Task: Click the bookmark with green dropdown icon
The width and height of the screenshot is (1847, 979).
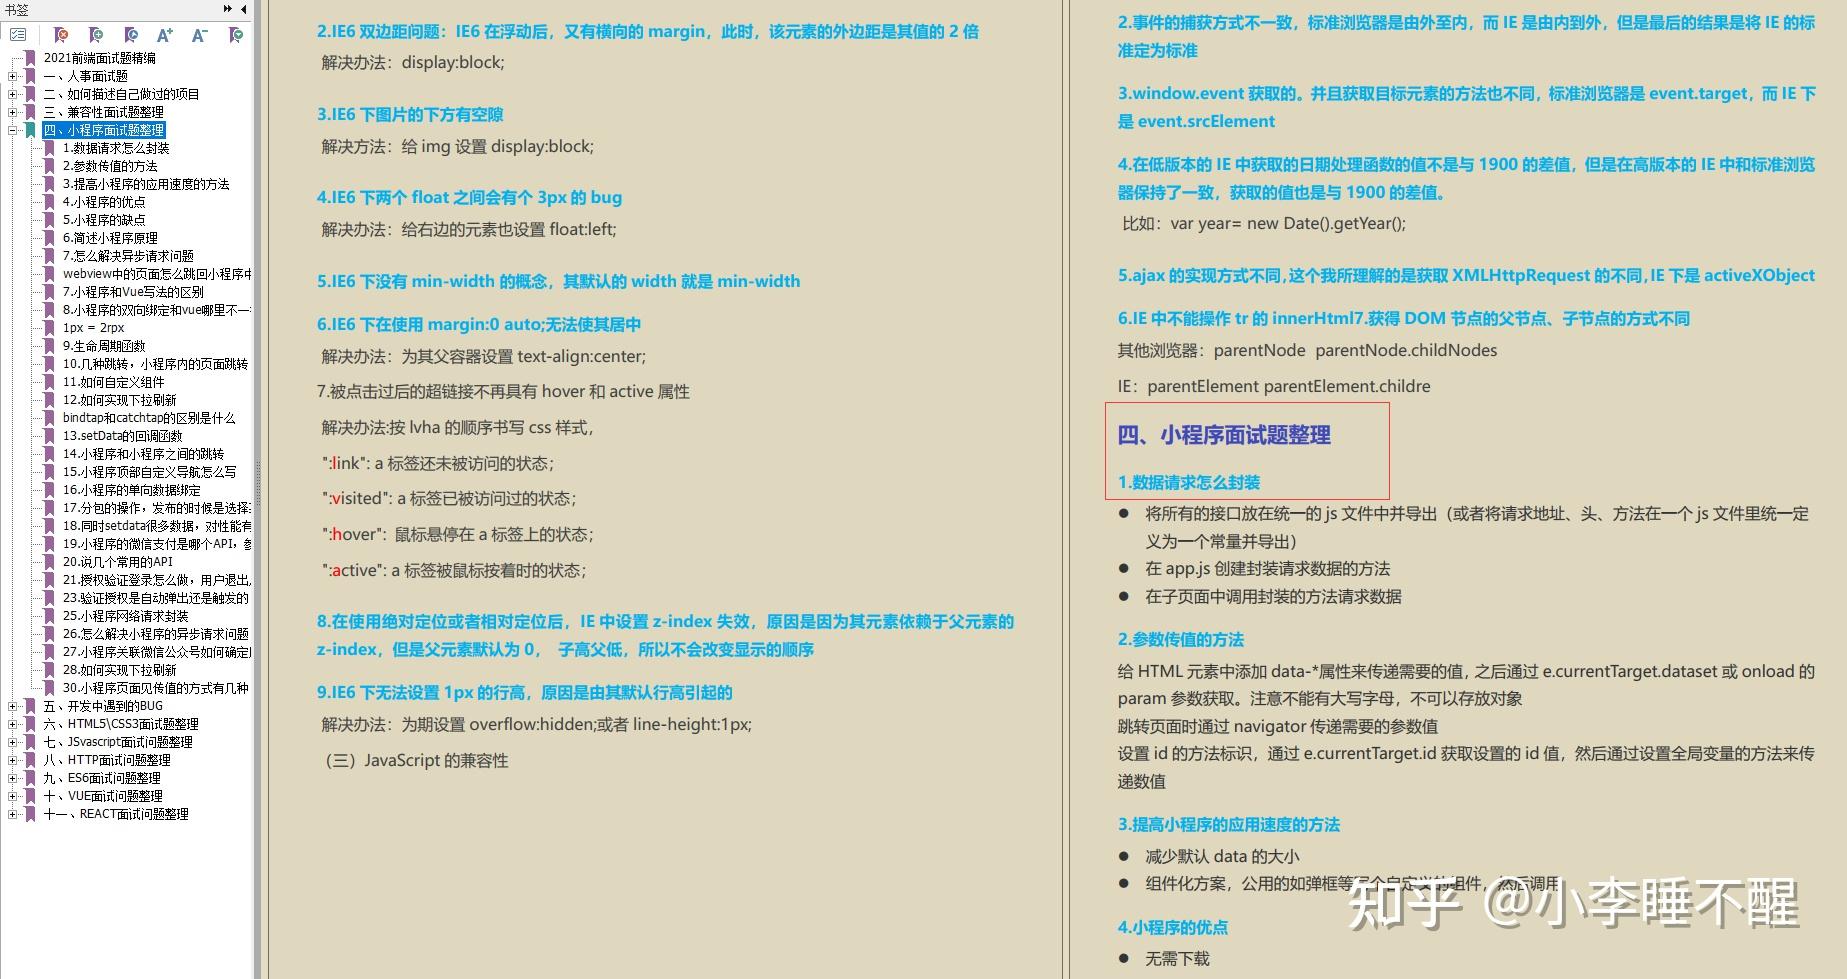Action: pyautogui.click(x=235, y=35)
